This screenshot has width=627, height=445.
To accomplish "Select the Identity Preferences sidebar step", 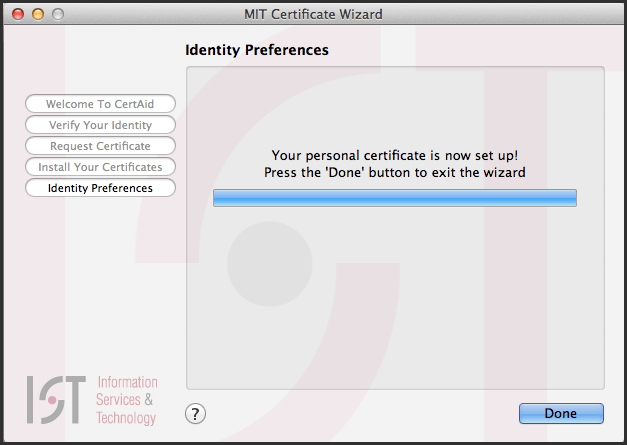I will click(x=100, y=188).
